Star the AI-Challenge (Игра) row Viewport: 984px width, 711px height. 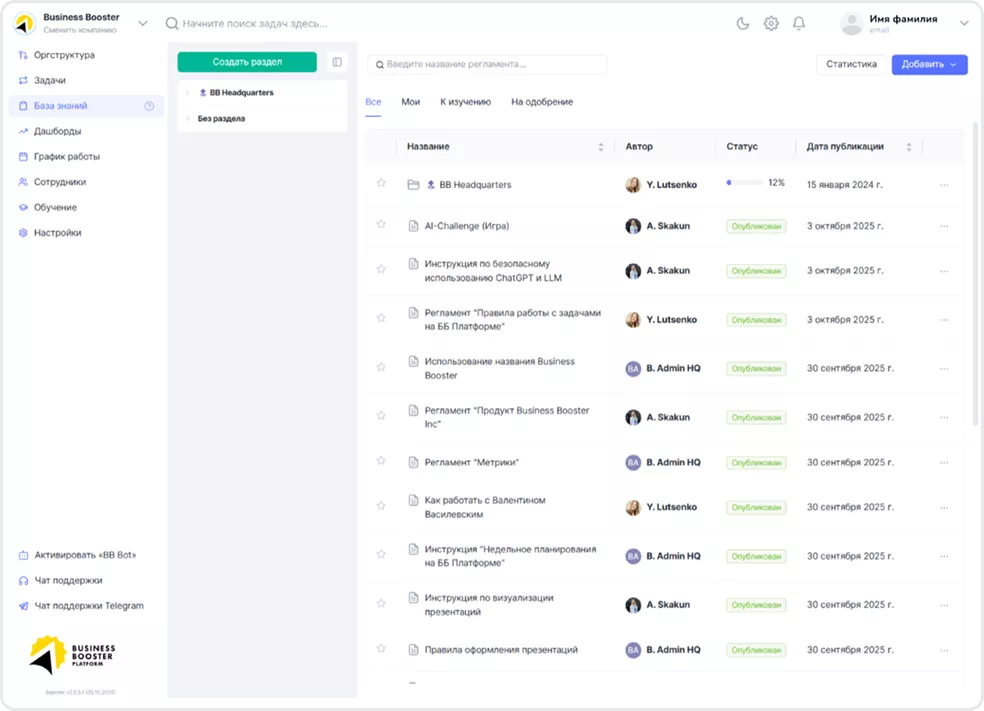[381, 224]
